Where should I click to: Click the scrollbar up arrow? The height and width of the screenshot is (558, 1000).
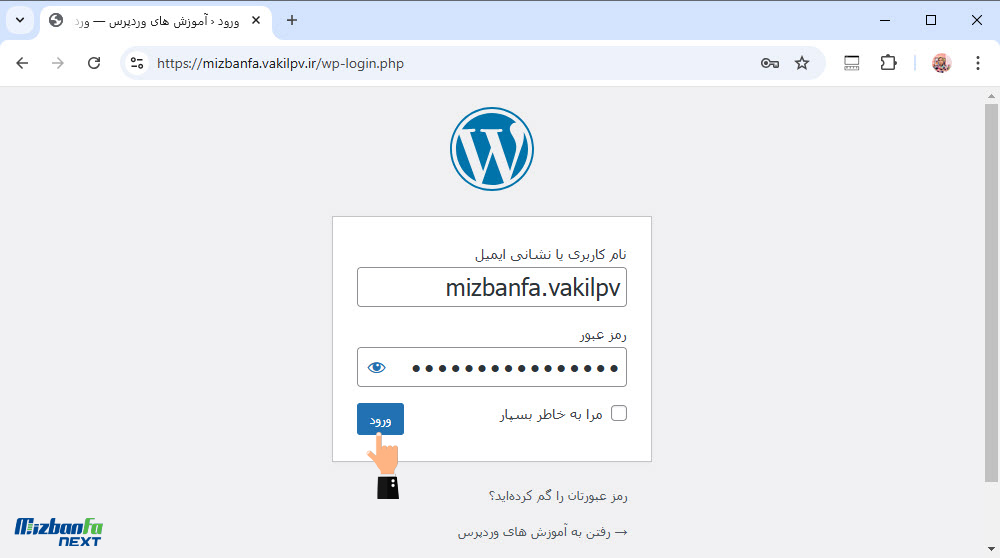[991, 96]
